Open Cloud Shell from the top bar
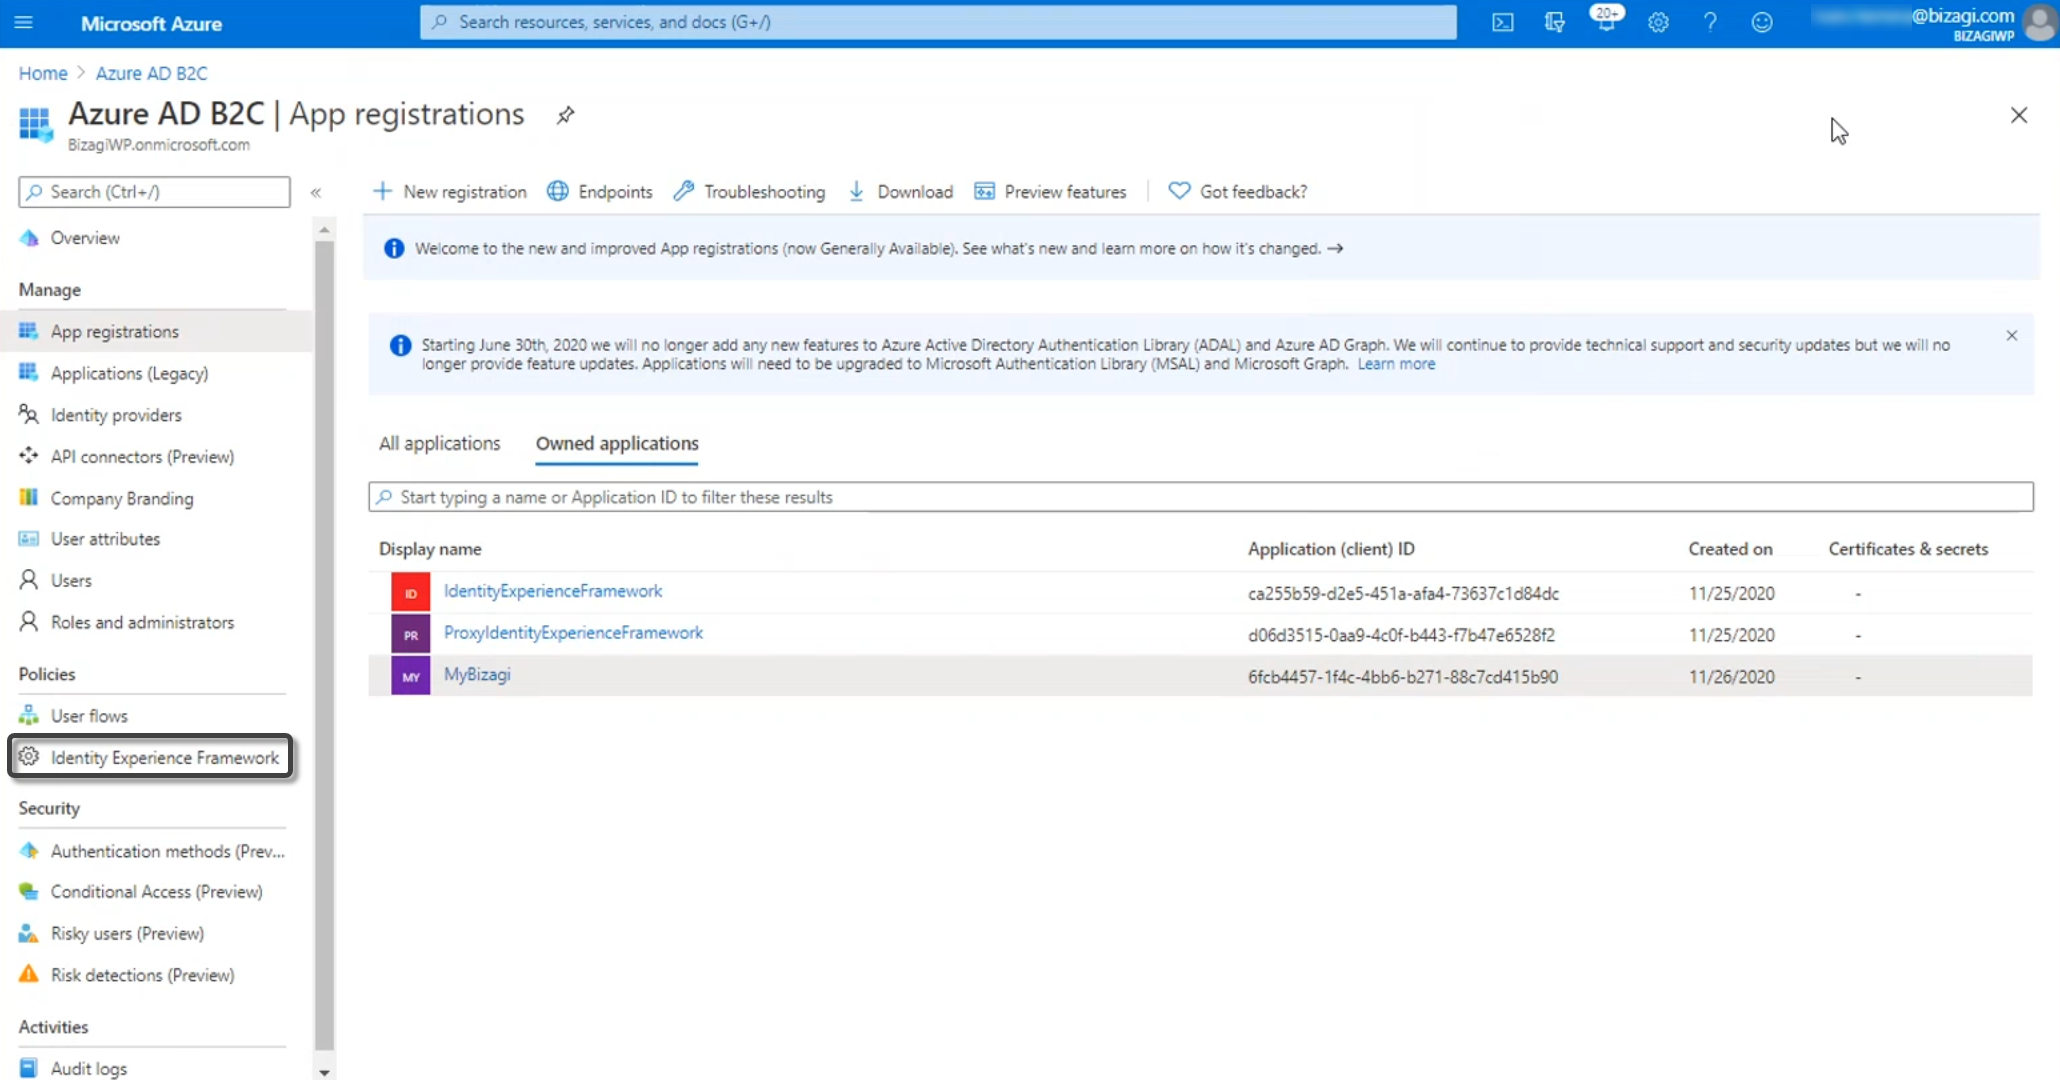Viewport: 2060px width, 1080px height. click(x=1502, y=22)
